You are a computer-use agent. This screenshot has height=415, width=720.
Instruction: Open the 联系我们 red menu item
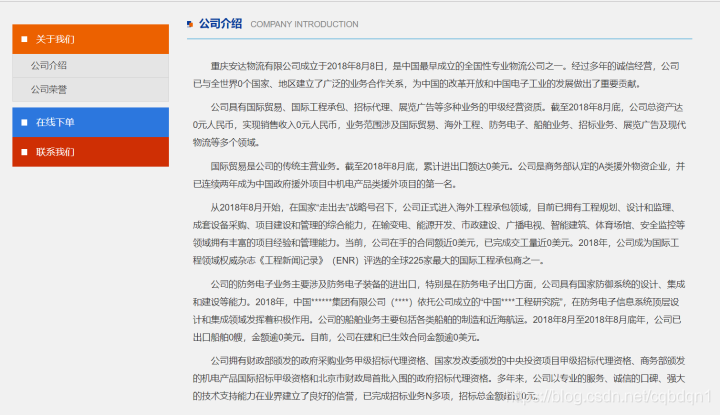click(90, 152)
